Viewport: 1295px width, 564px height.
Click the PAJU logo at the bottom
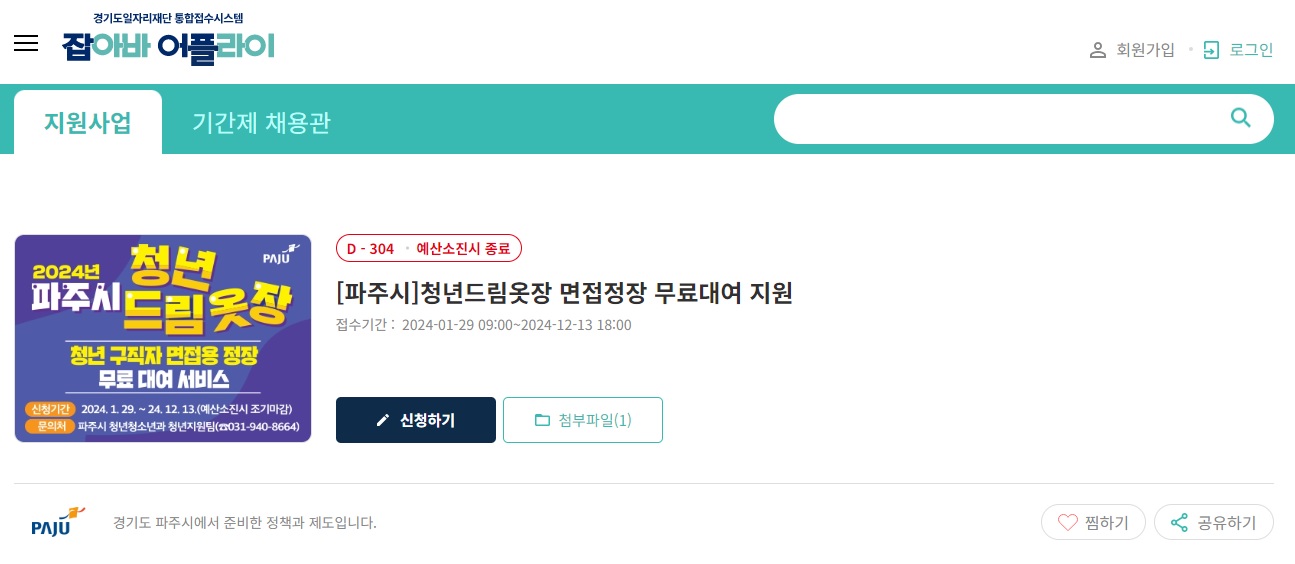58,522
